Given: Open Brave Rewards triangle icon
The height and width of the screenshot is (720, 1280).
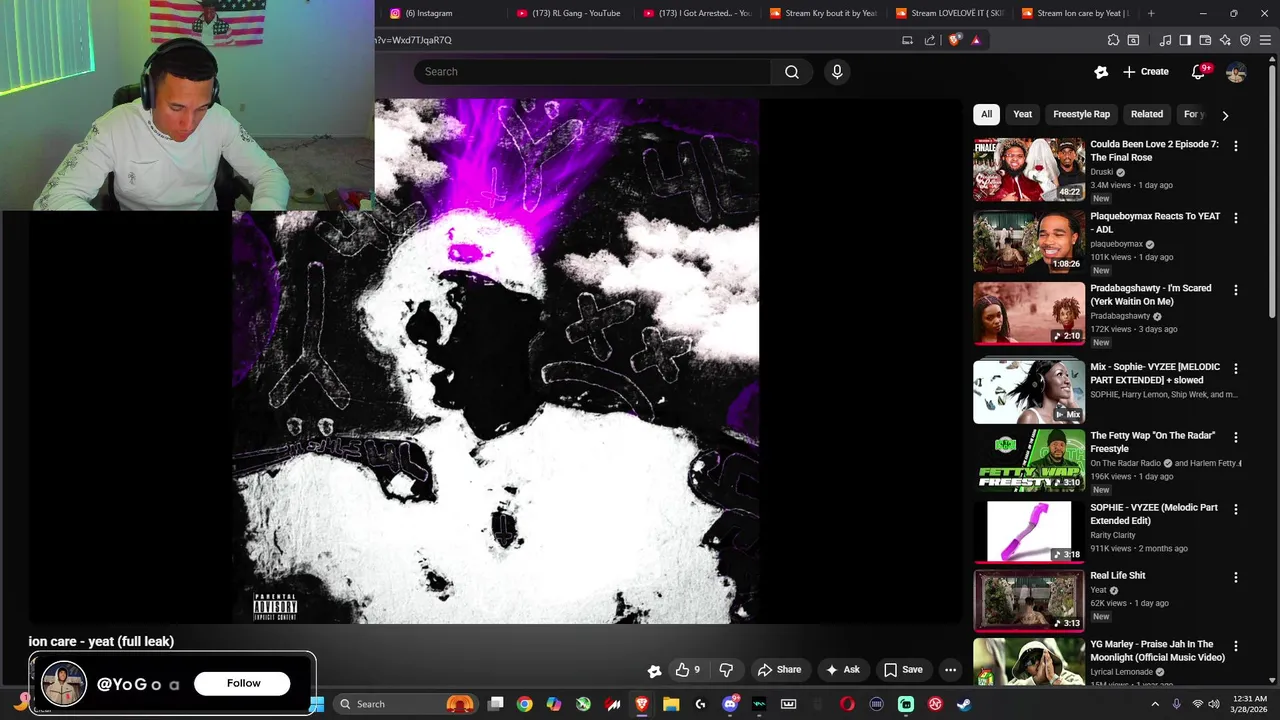Looking at the screenshot, I should pyautogui.click(x=976, y=40).
